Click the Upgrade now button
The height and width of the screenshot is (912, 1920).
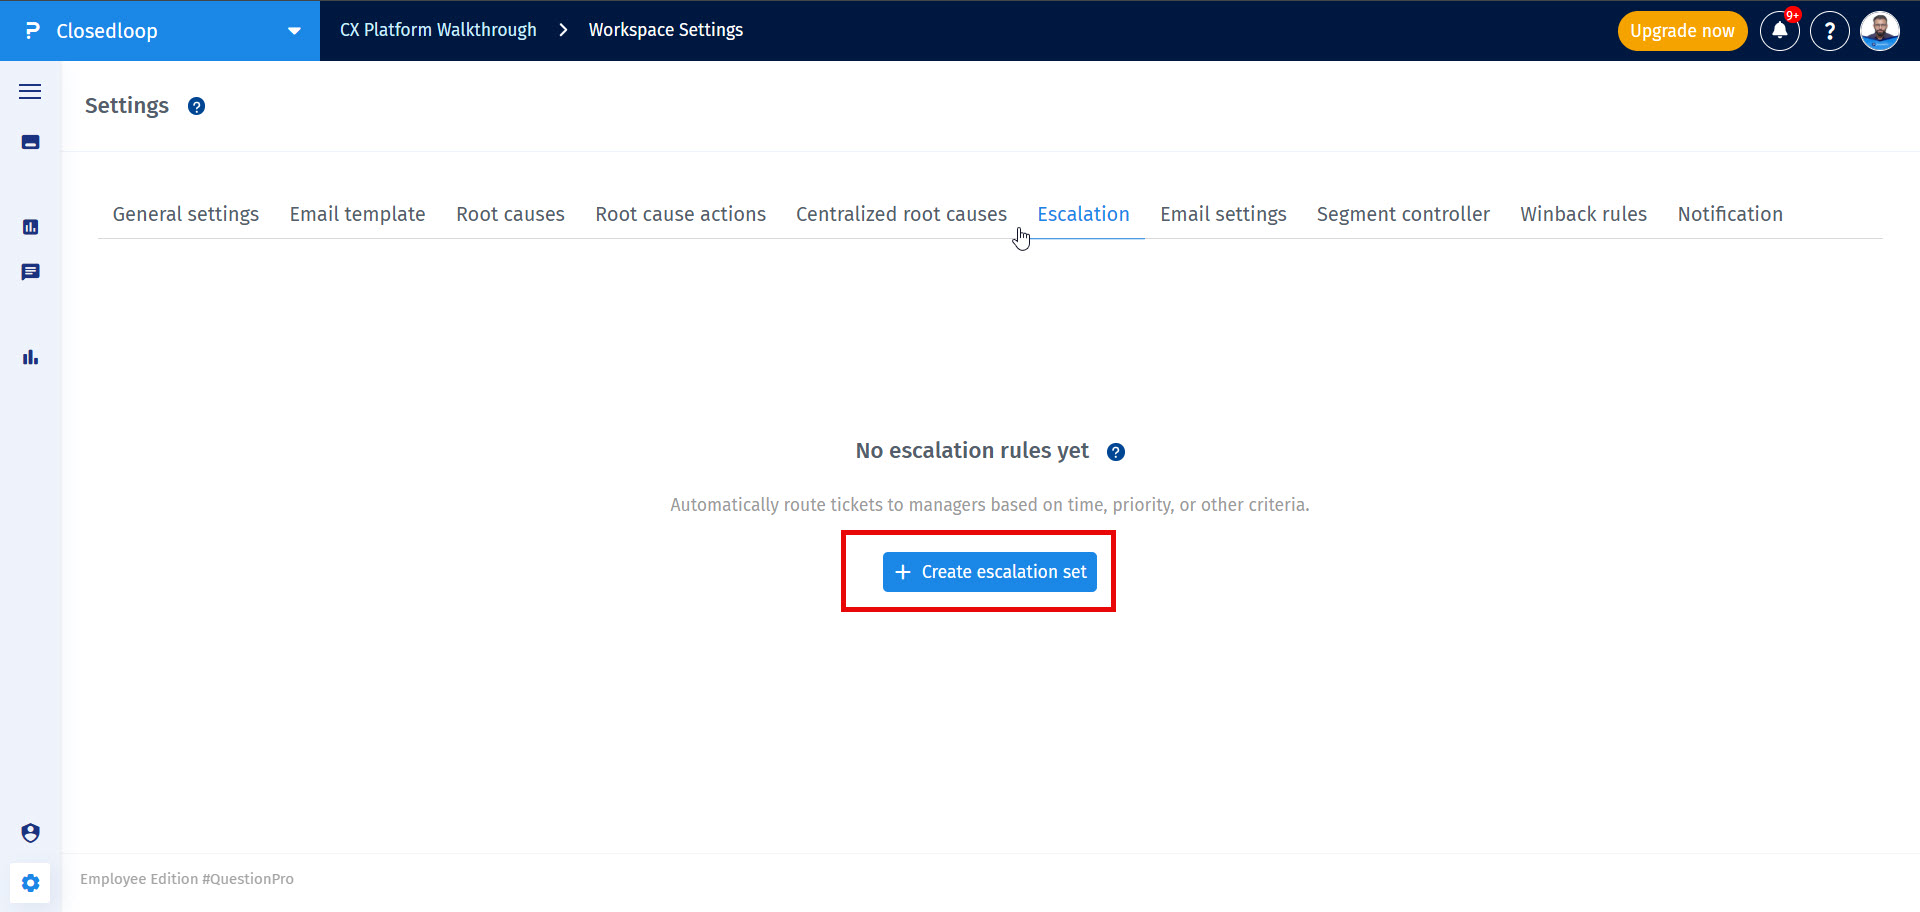tap(1682, 31)
